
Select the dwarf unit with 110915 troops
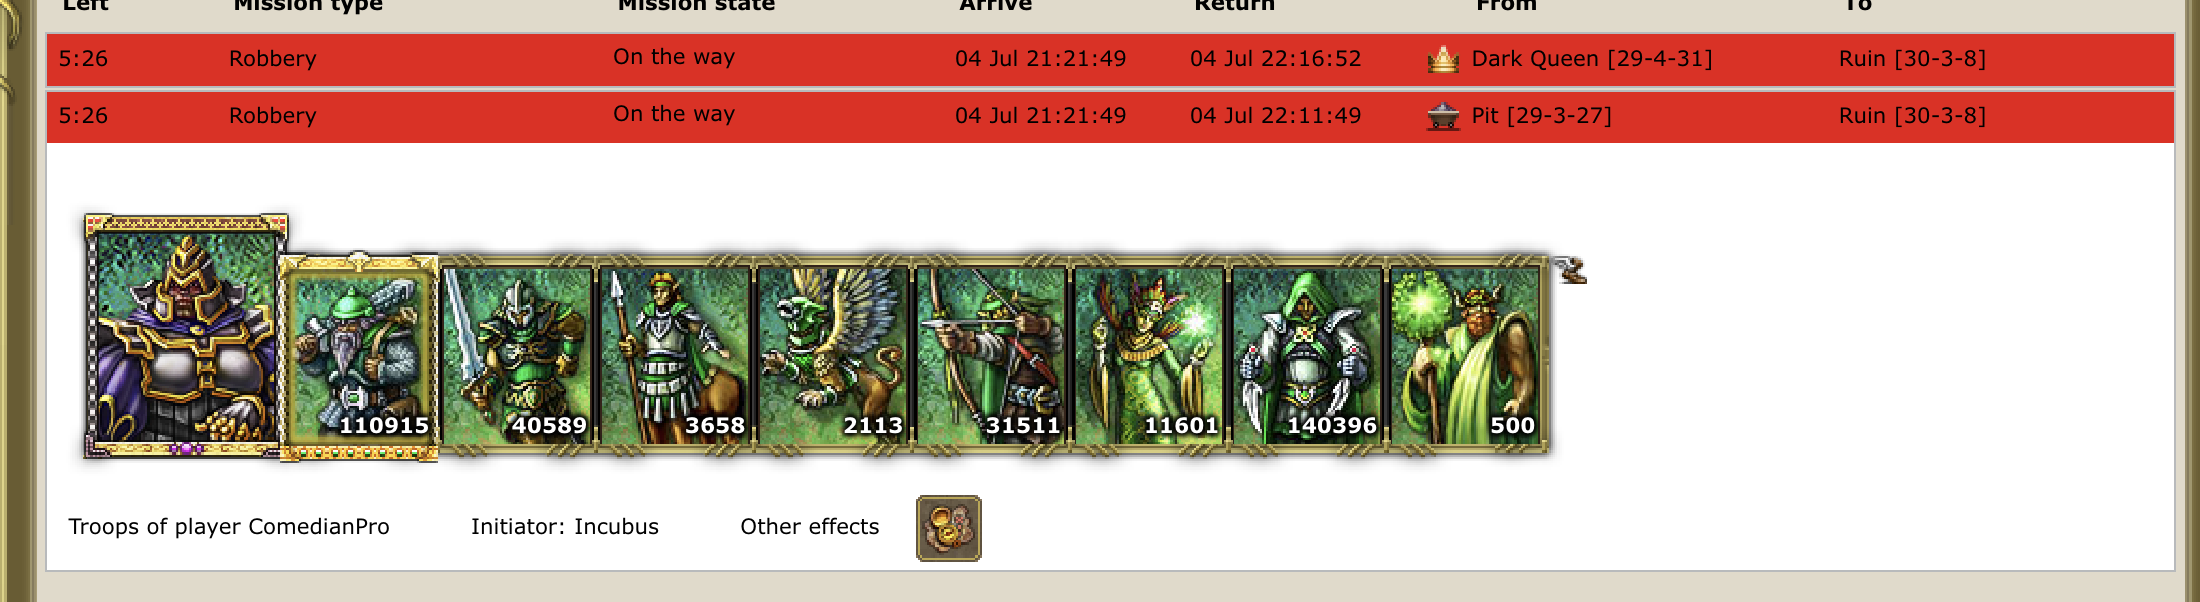(x=359, y=357)
